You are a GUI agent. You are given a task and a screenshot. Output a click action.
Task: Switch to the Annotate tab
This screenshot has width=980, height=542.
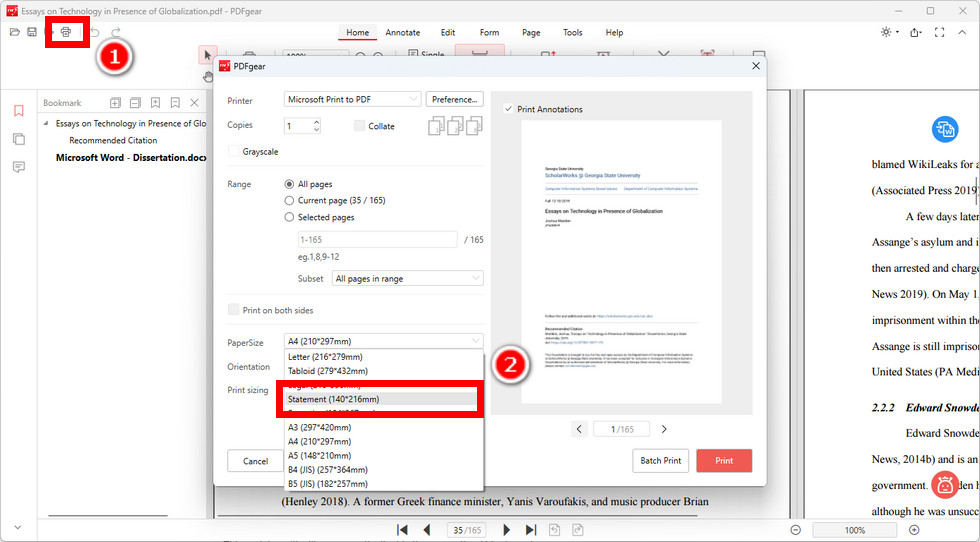click(x=402, y=33)
